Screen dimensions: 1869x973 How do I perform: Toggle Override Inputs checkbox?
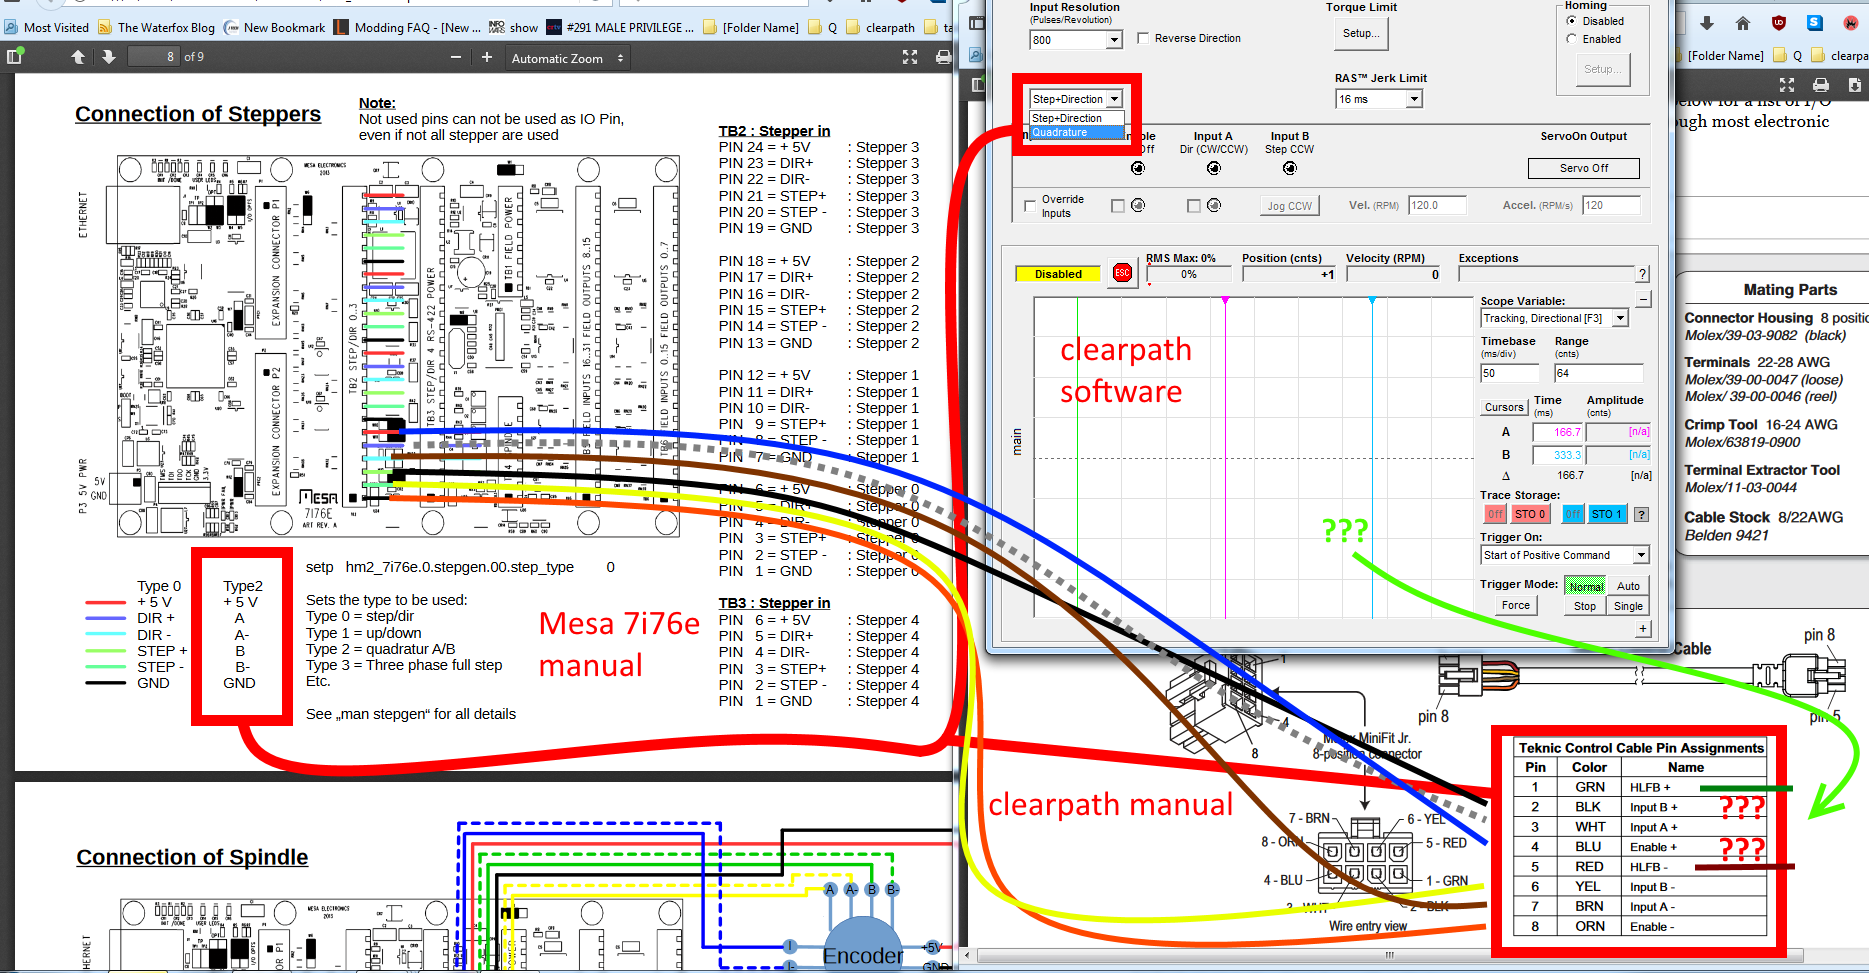1030,206
